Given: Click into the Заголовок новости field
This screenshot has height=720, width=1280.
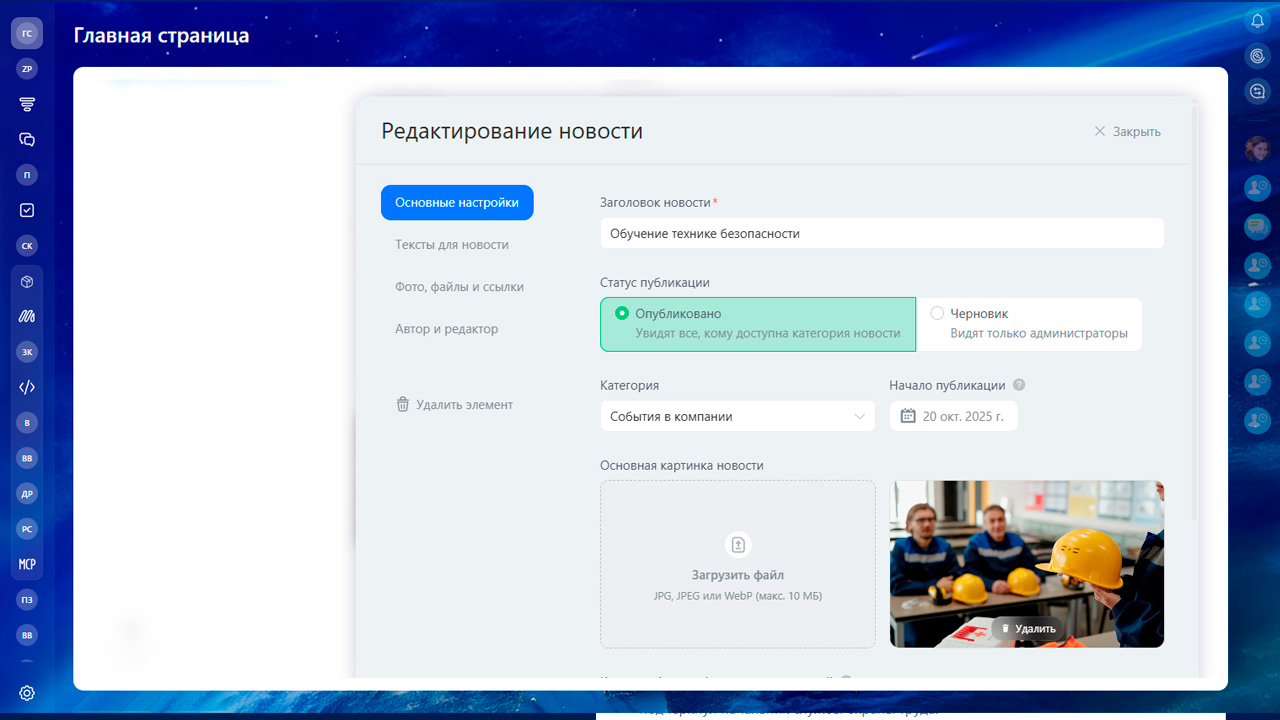Looking at the screenshot, I should click(x=882, y=233).
